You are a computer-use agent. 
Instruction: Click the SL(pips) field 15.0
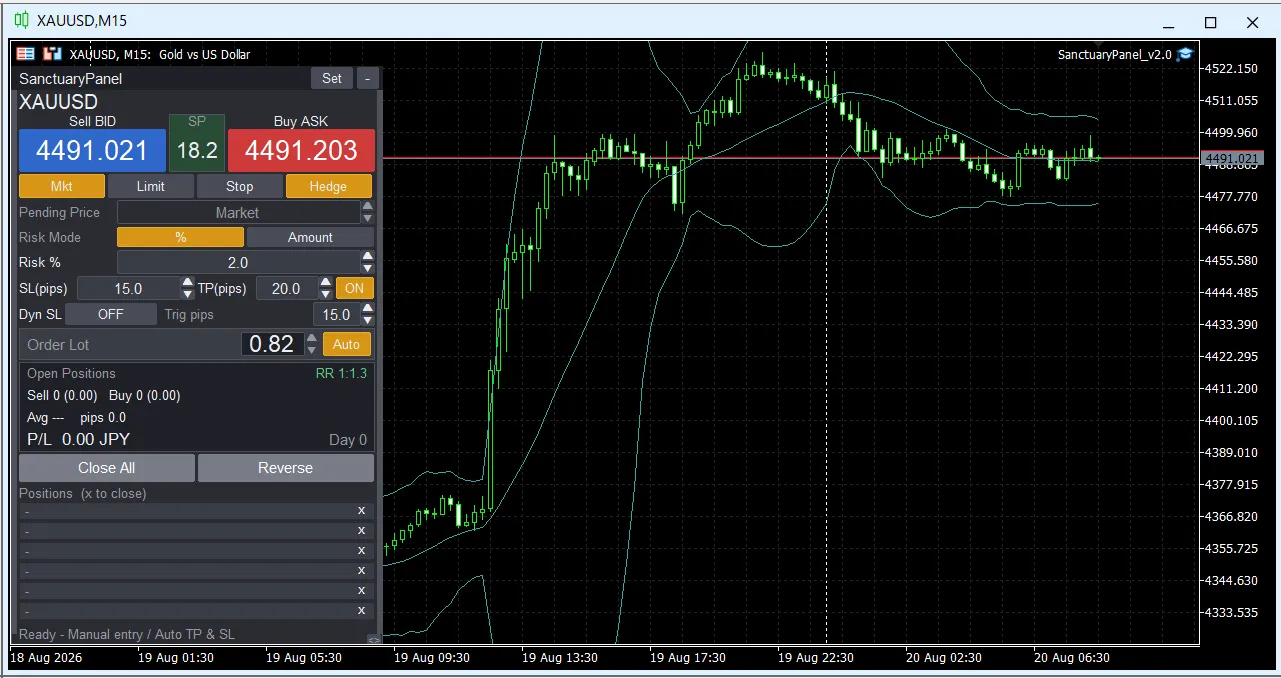[x=128, y=288]
